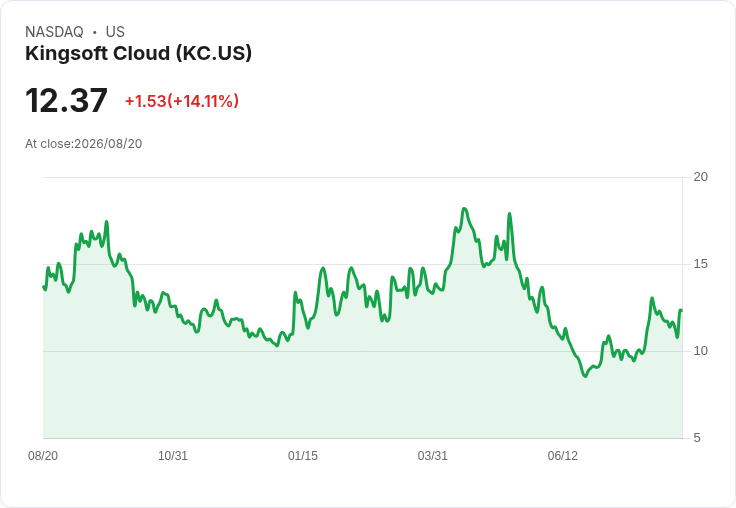Click the US market label

pos(115,32)
